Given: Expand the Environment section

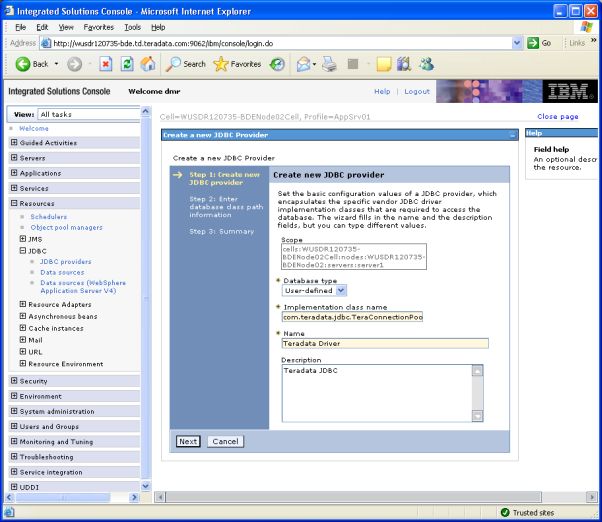Looking at the screenshot, I should coord(14,396).
